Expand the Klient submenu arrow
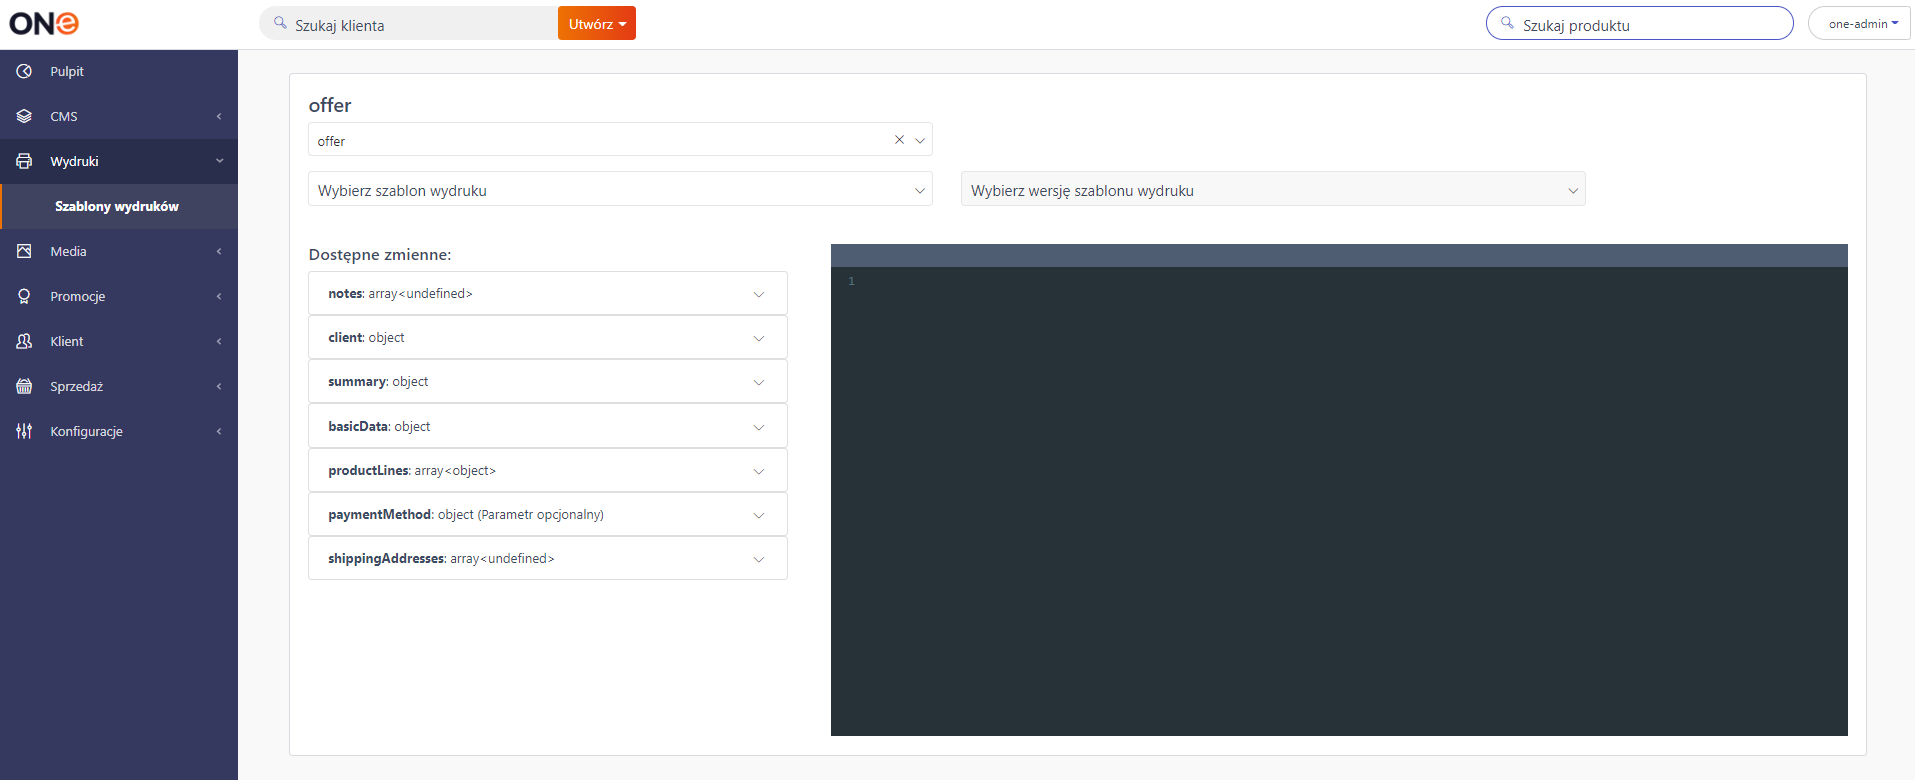The width and height of the screenshot is (1915, 780). (219, 341)
